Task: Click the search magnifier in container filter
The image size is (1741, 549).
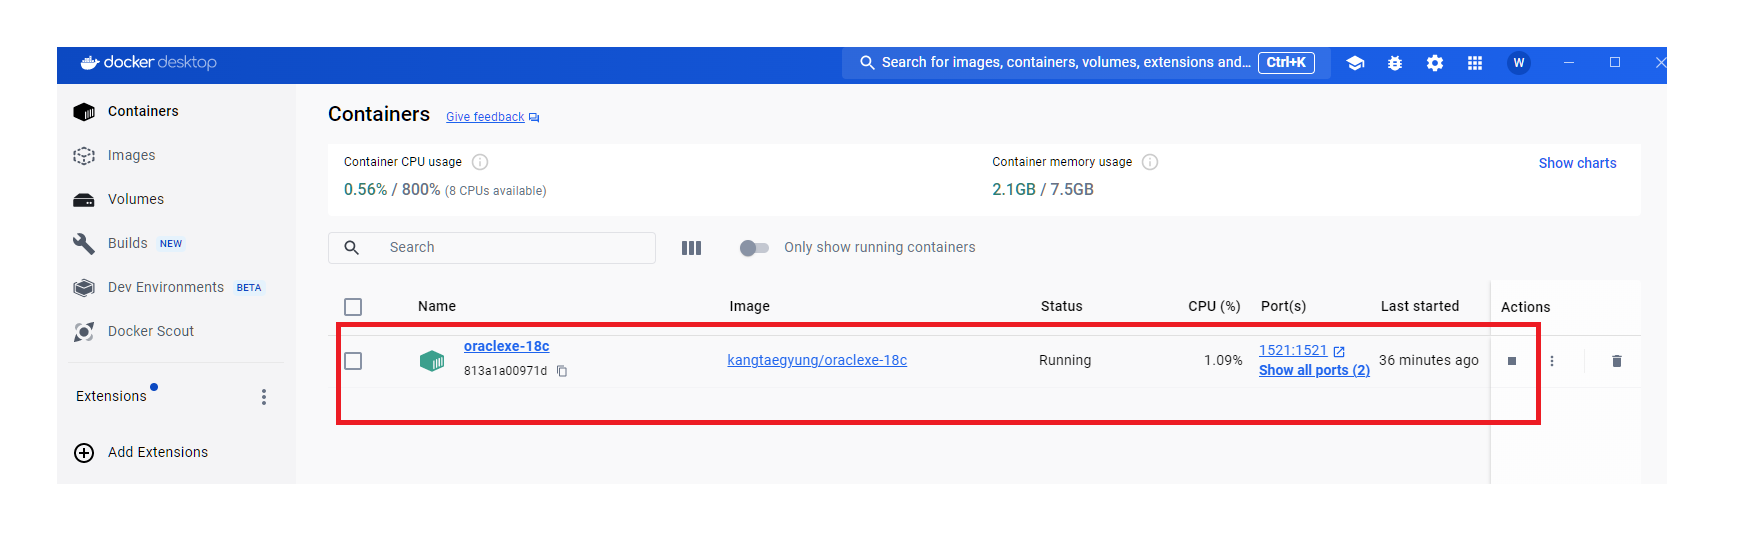Action: [352, 247]
